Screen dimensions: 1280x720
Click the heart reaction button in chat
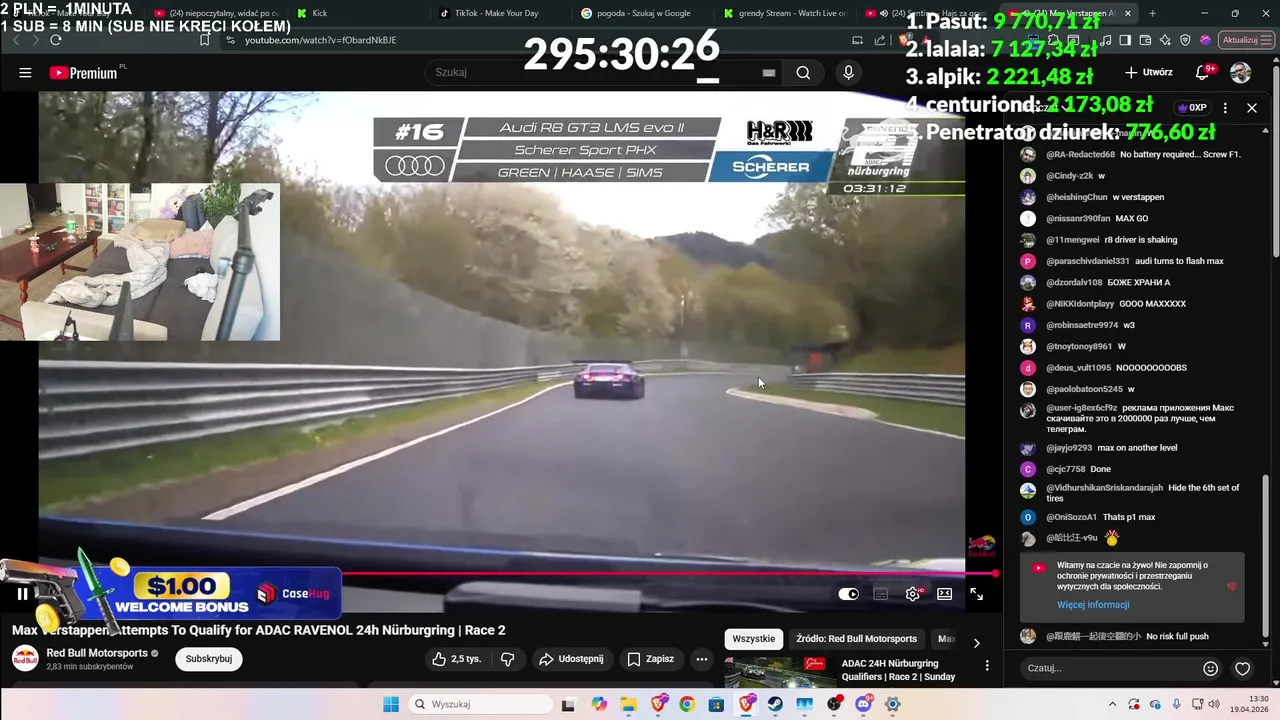pyautogui.click(x=1242, y=668)
